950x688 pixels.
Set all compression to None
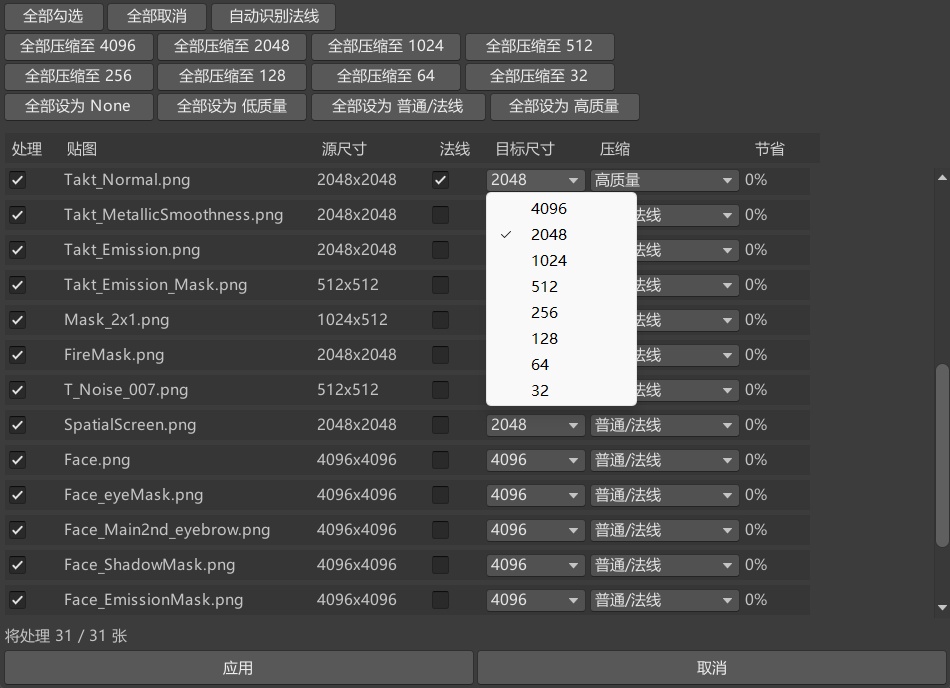[79, 107]
